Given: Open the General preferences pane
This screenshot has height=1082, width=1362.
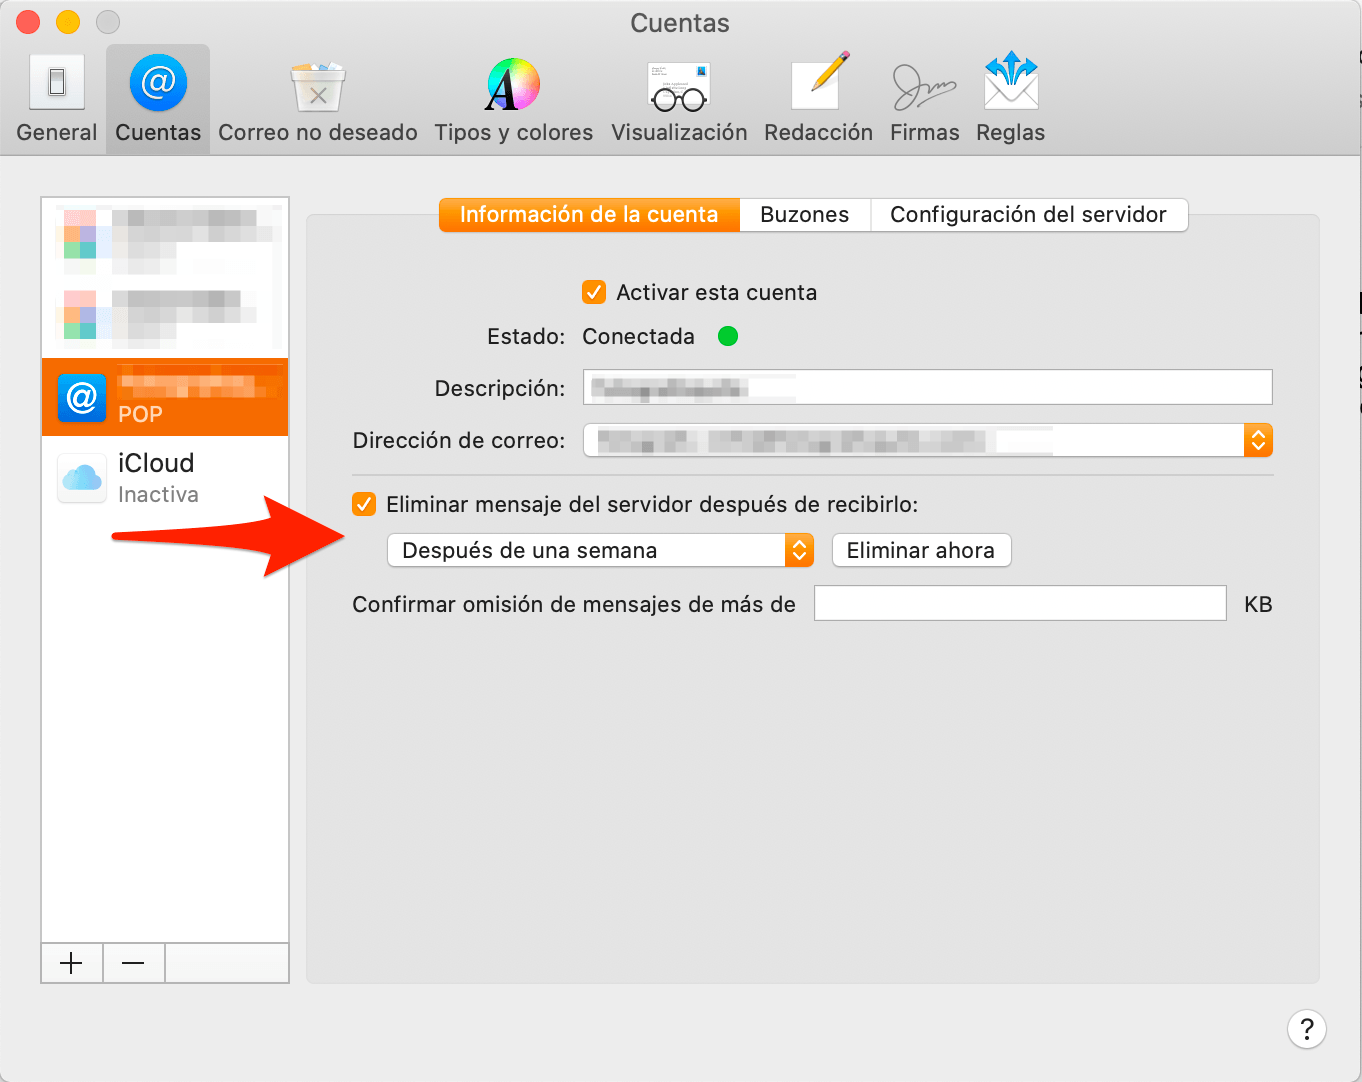Looking at the screenshot, I should 57,99.
